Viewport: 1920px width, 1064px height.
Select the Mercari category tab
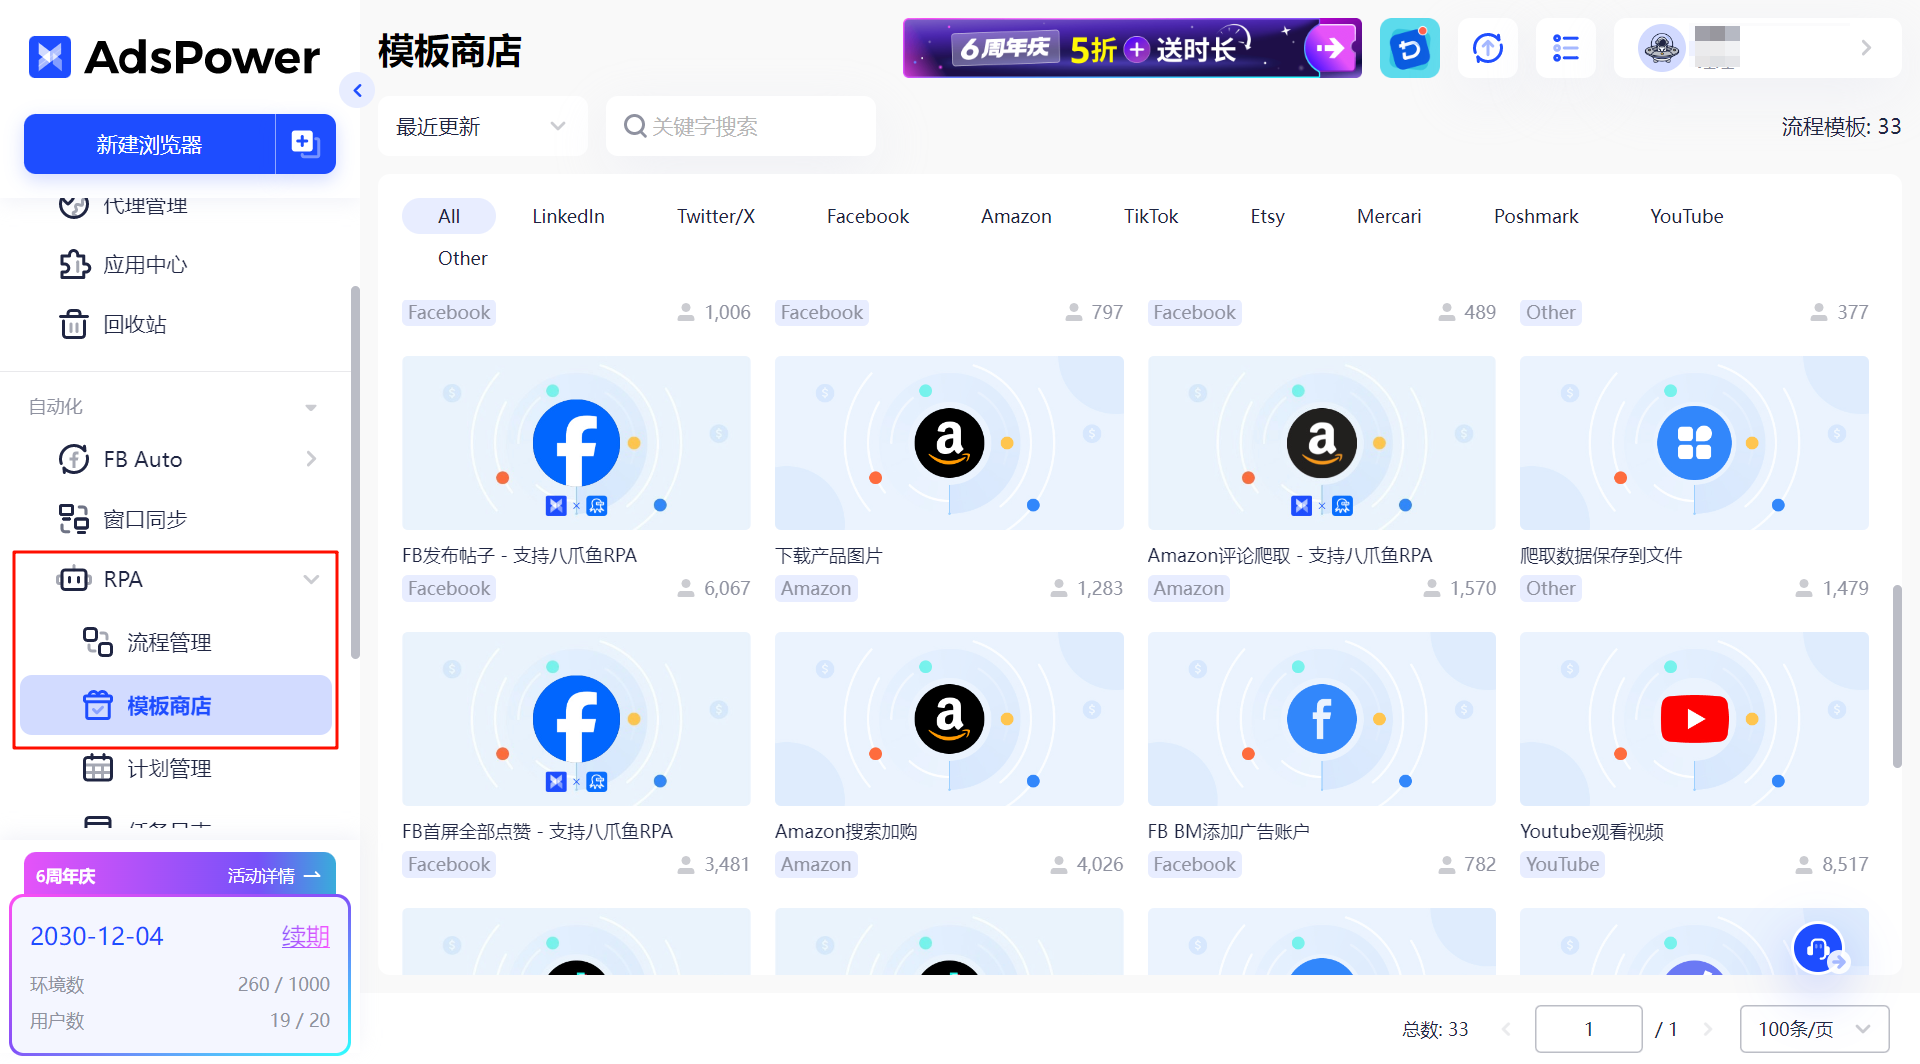[x=1389, y=216]
